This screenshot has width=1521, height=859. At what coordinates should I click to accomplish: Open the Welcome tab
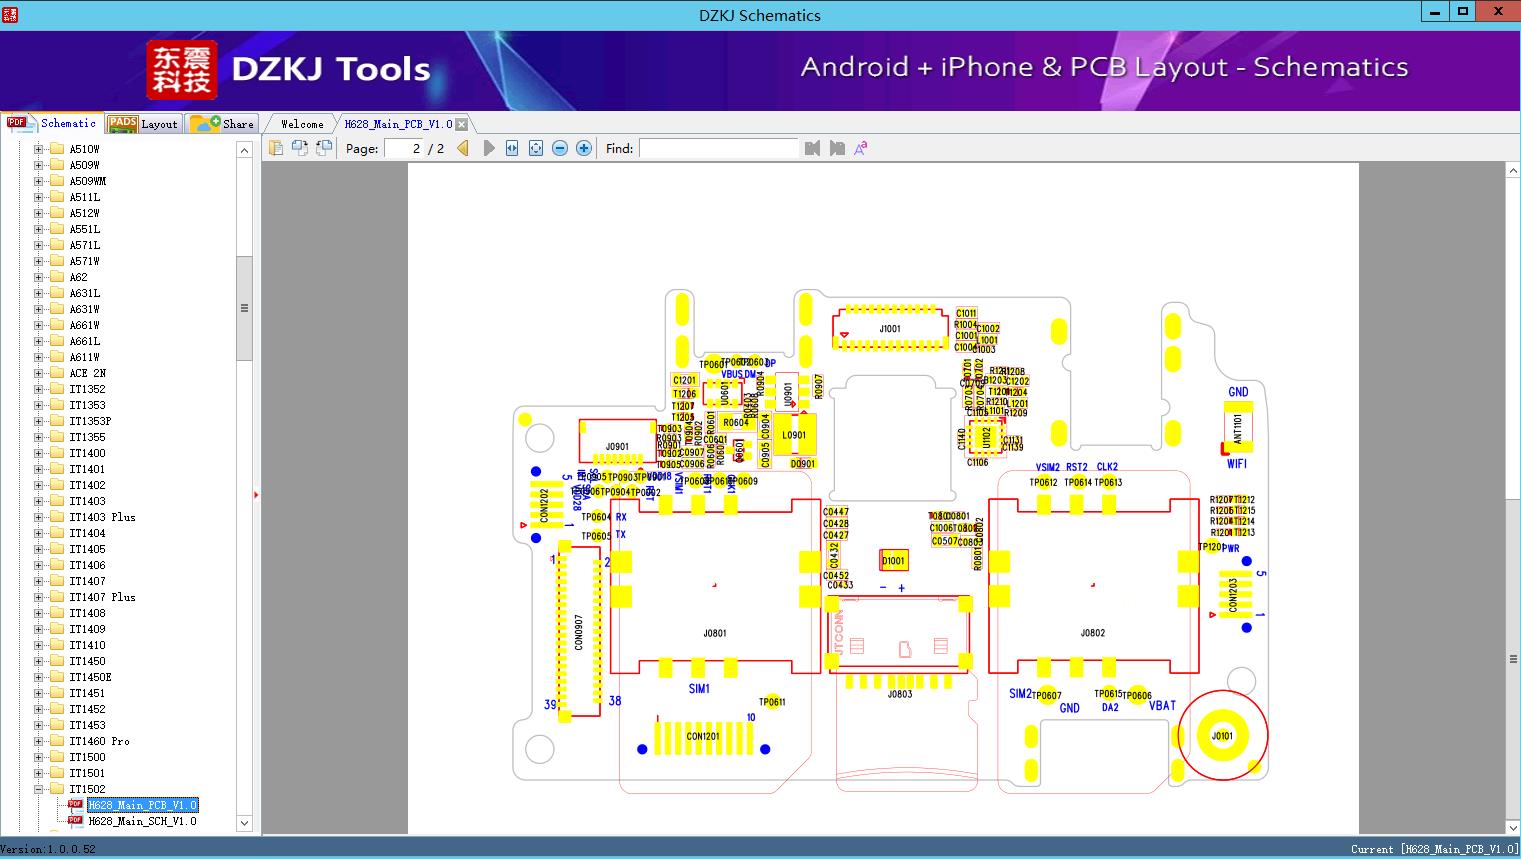(302, 124)
